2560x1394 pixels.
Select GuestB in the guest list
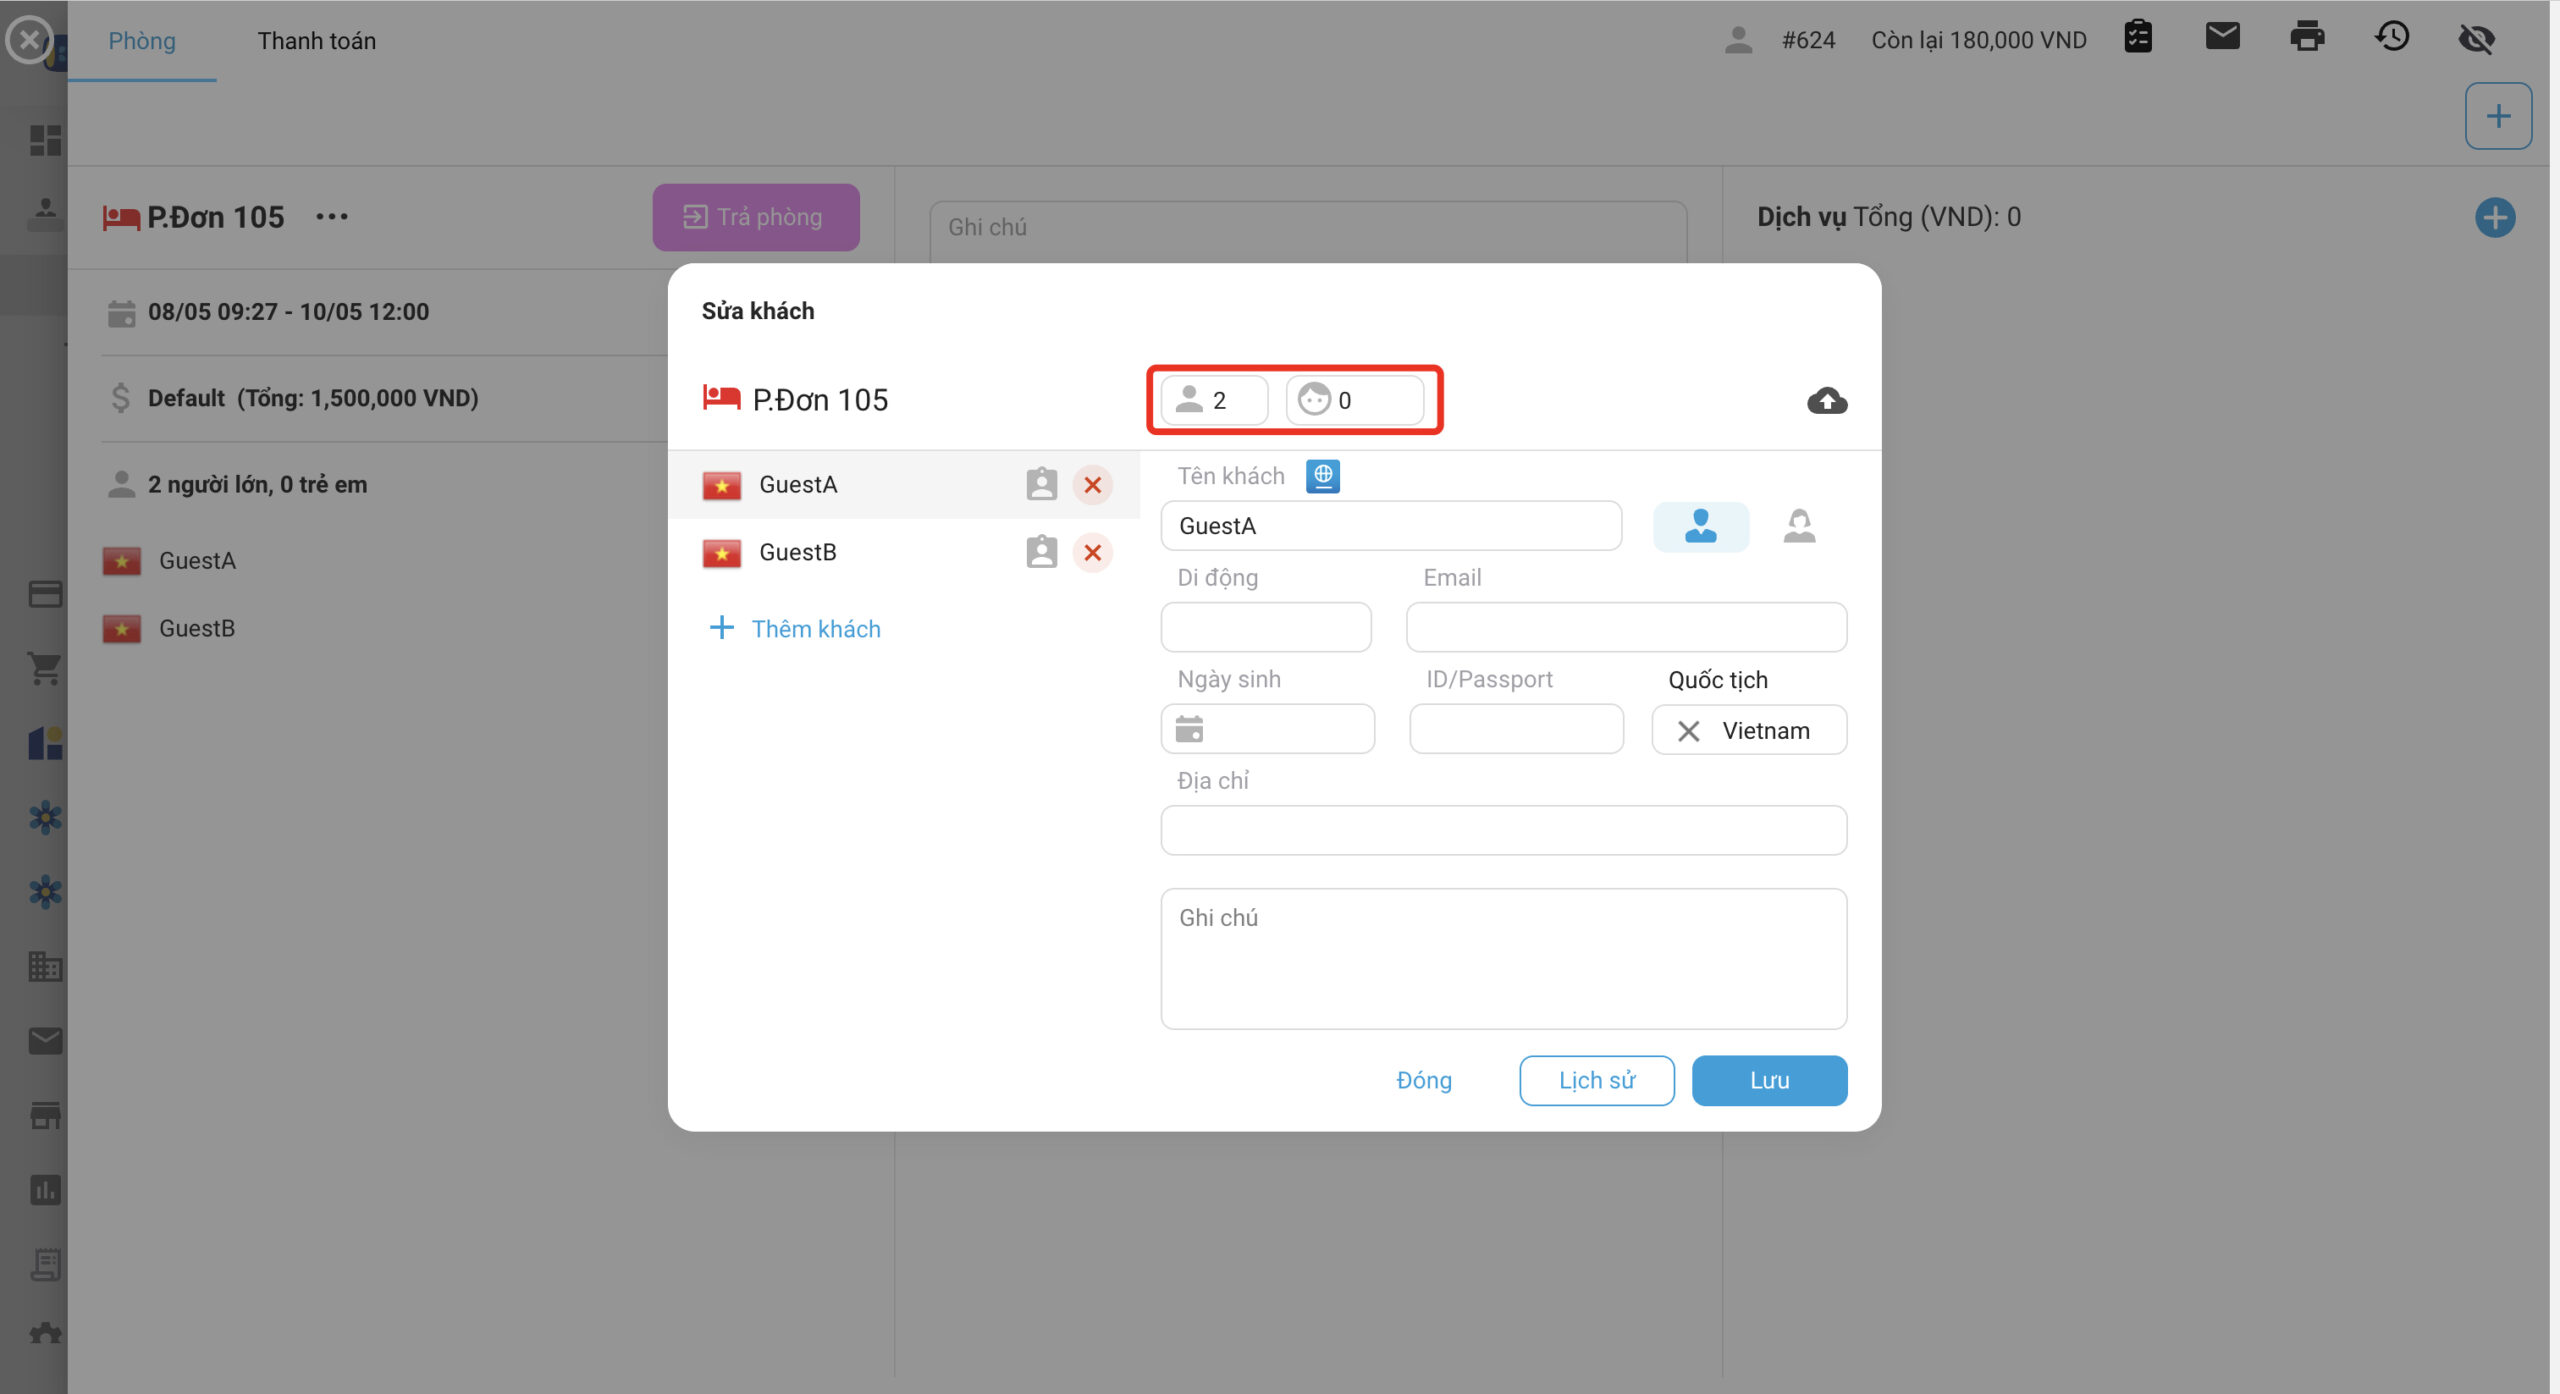tap(797, 552)
